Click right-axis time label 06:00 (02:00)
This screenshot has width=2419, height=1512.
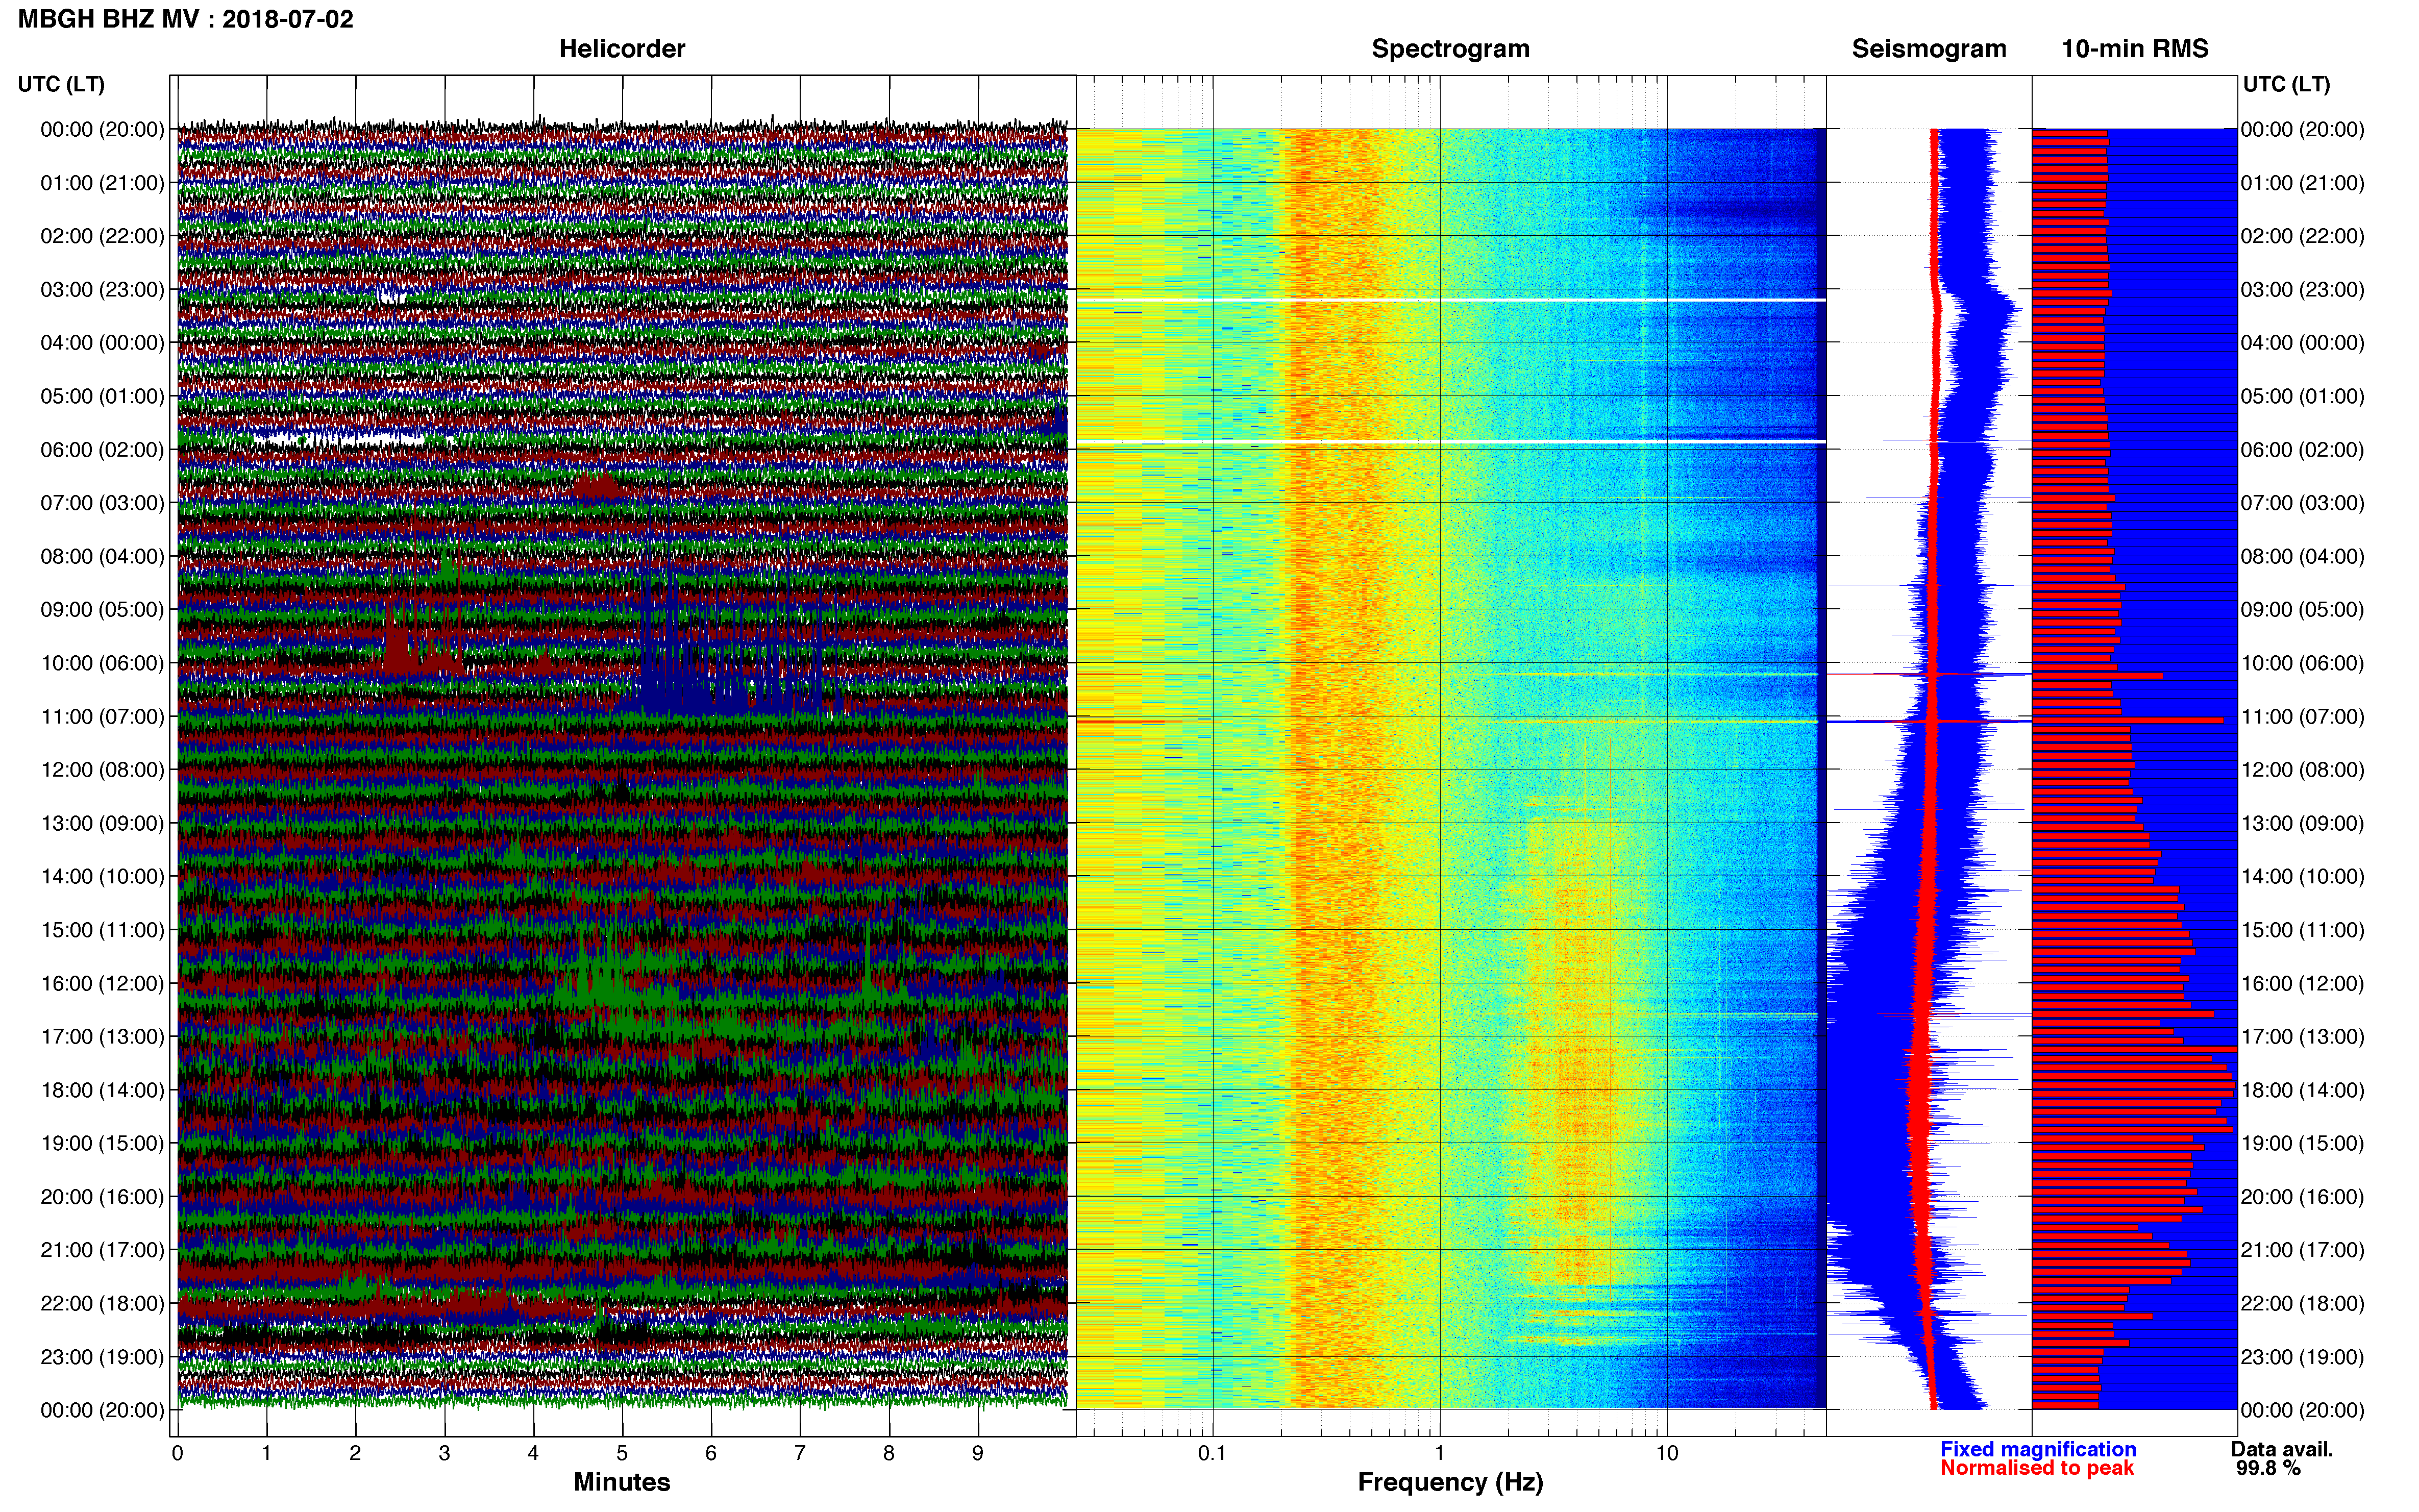[x=2302, y=450]
